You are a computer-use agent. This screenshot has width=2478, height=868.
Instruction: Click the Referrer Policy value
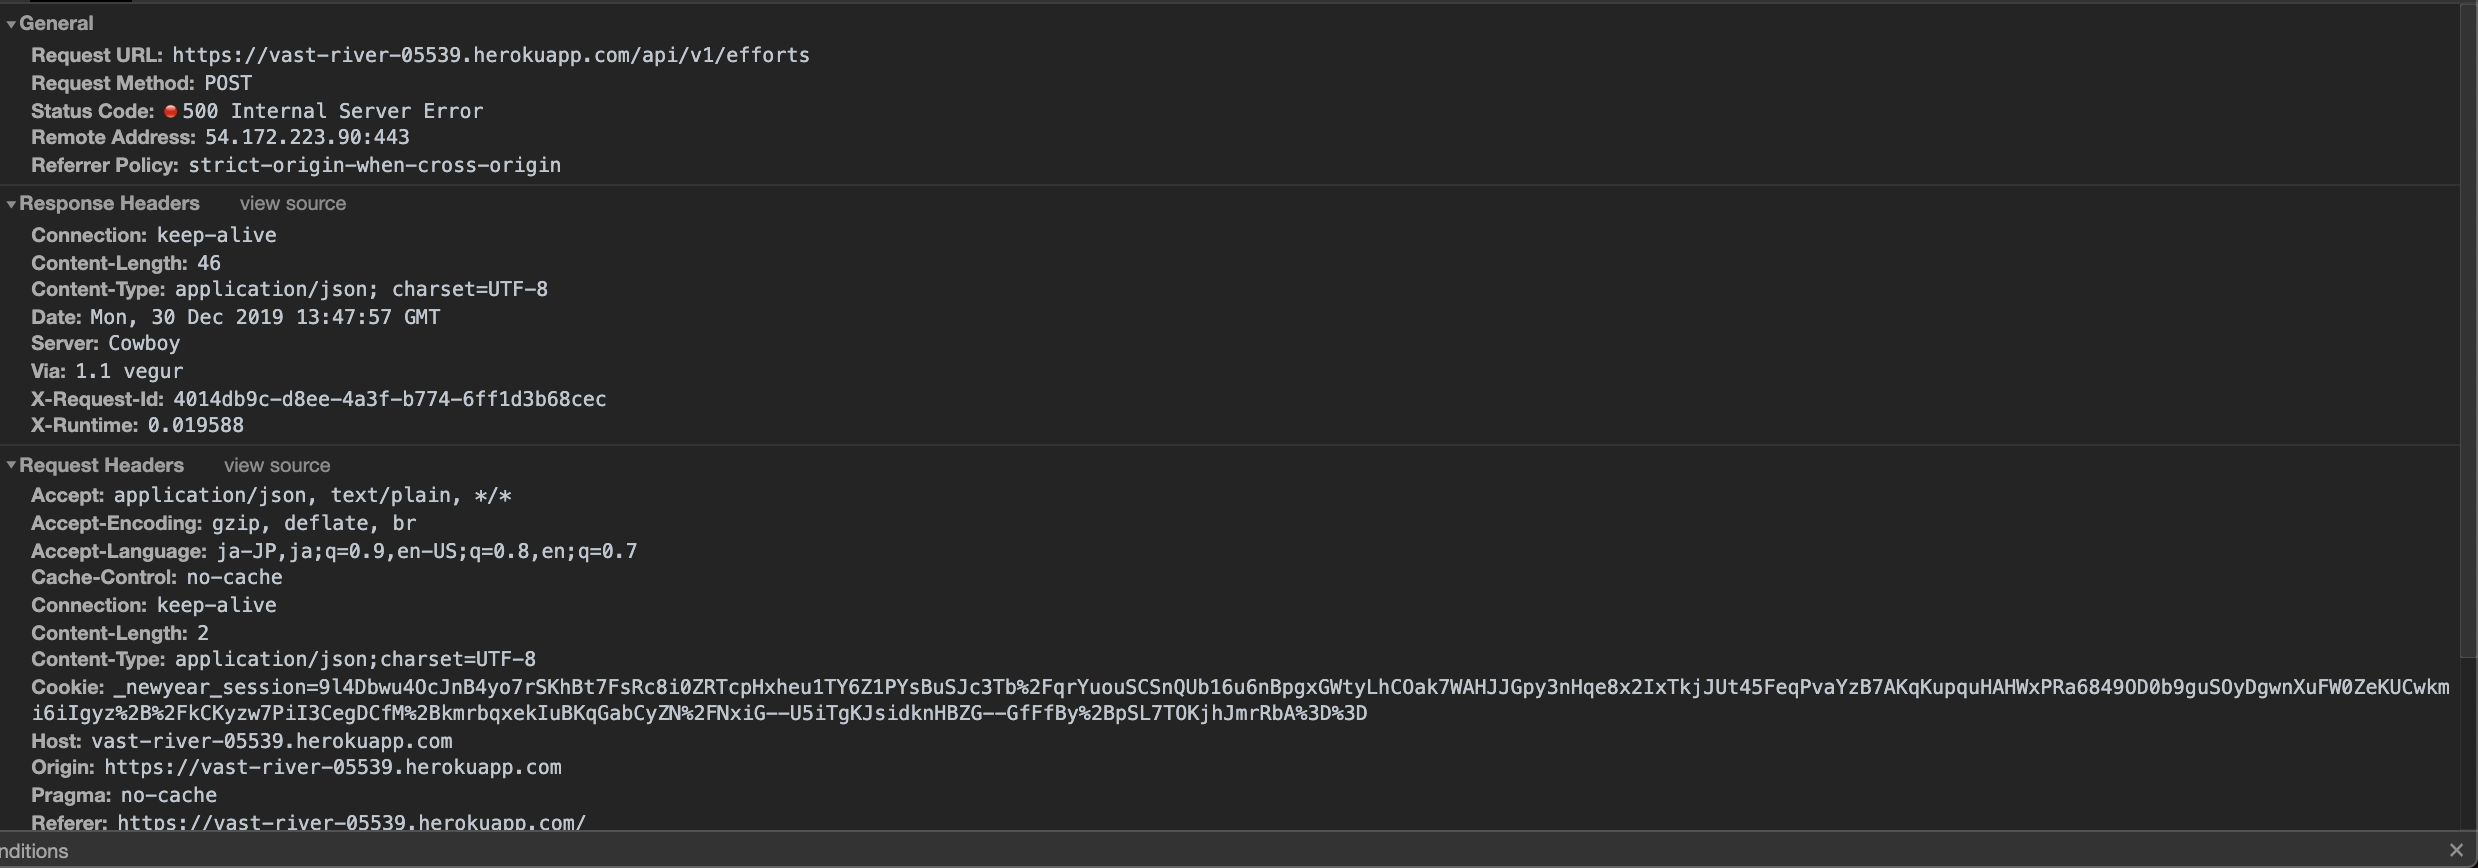click(x=374, y=166)
